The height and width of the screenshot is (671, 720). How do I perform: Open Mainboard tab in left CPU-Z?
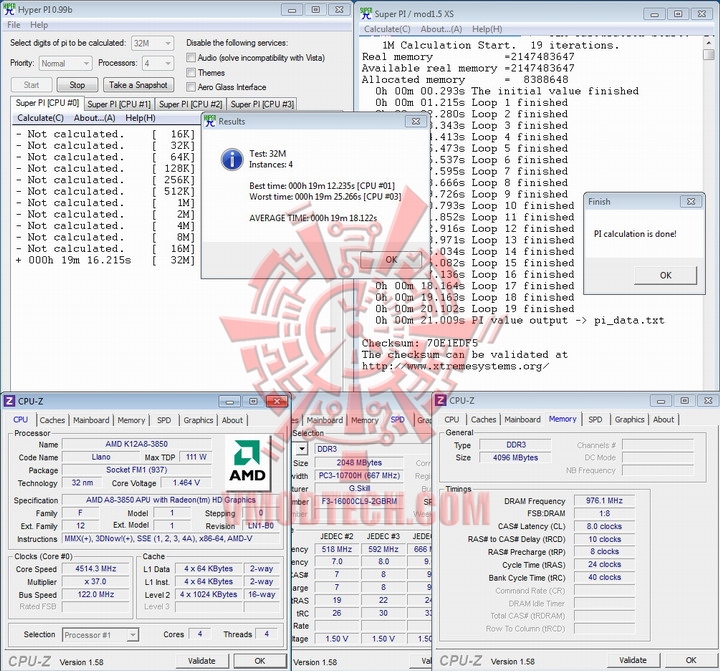91,420
